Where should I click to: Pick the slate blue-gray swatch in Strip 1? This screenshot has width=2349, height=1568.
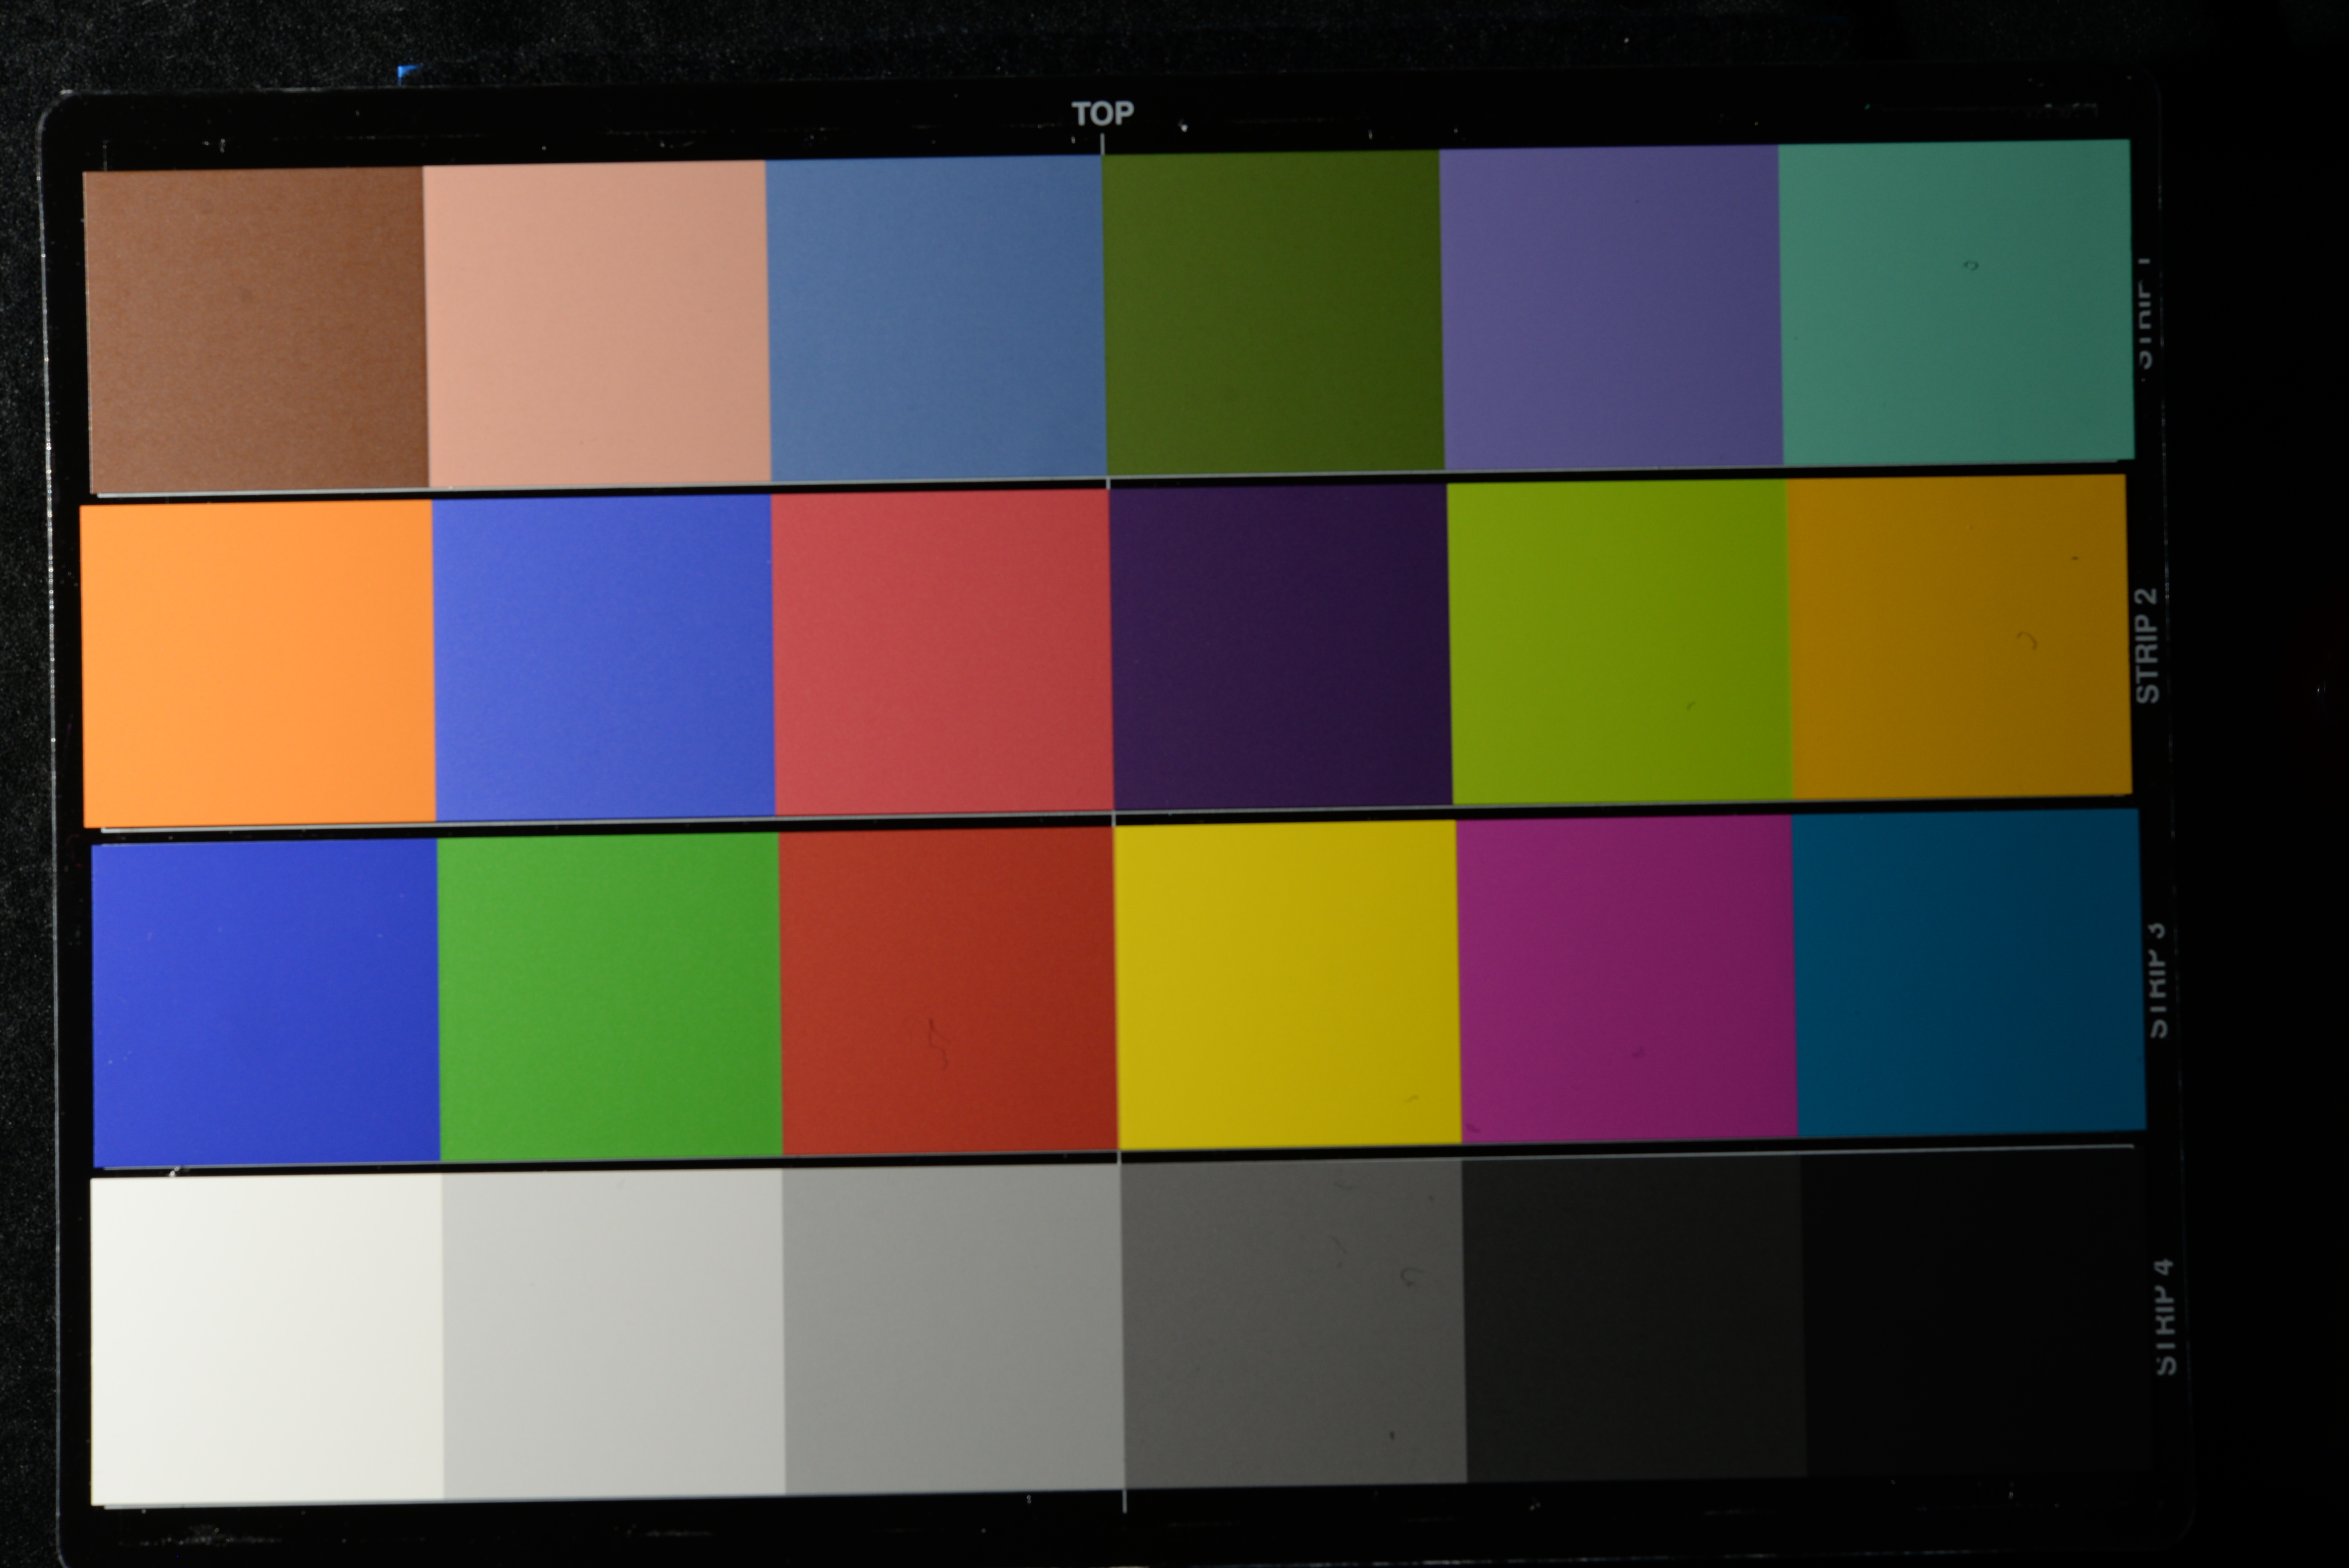936,318
